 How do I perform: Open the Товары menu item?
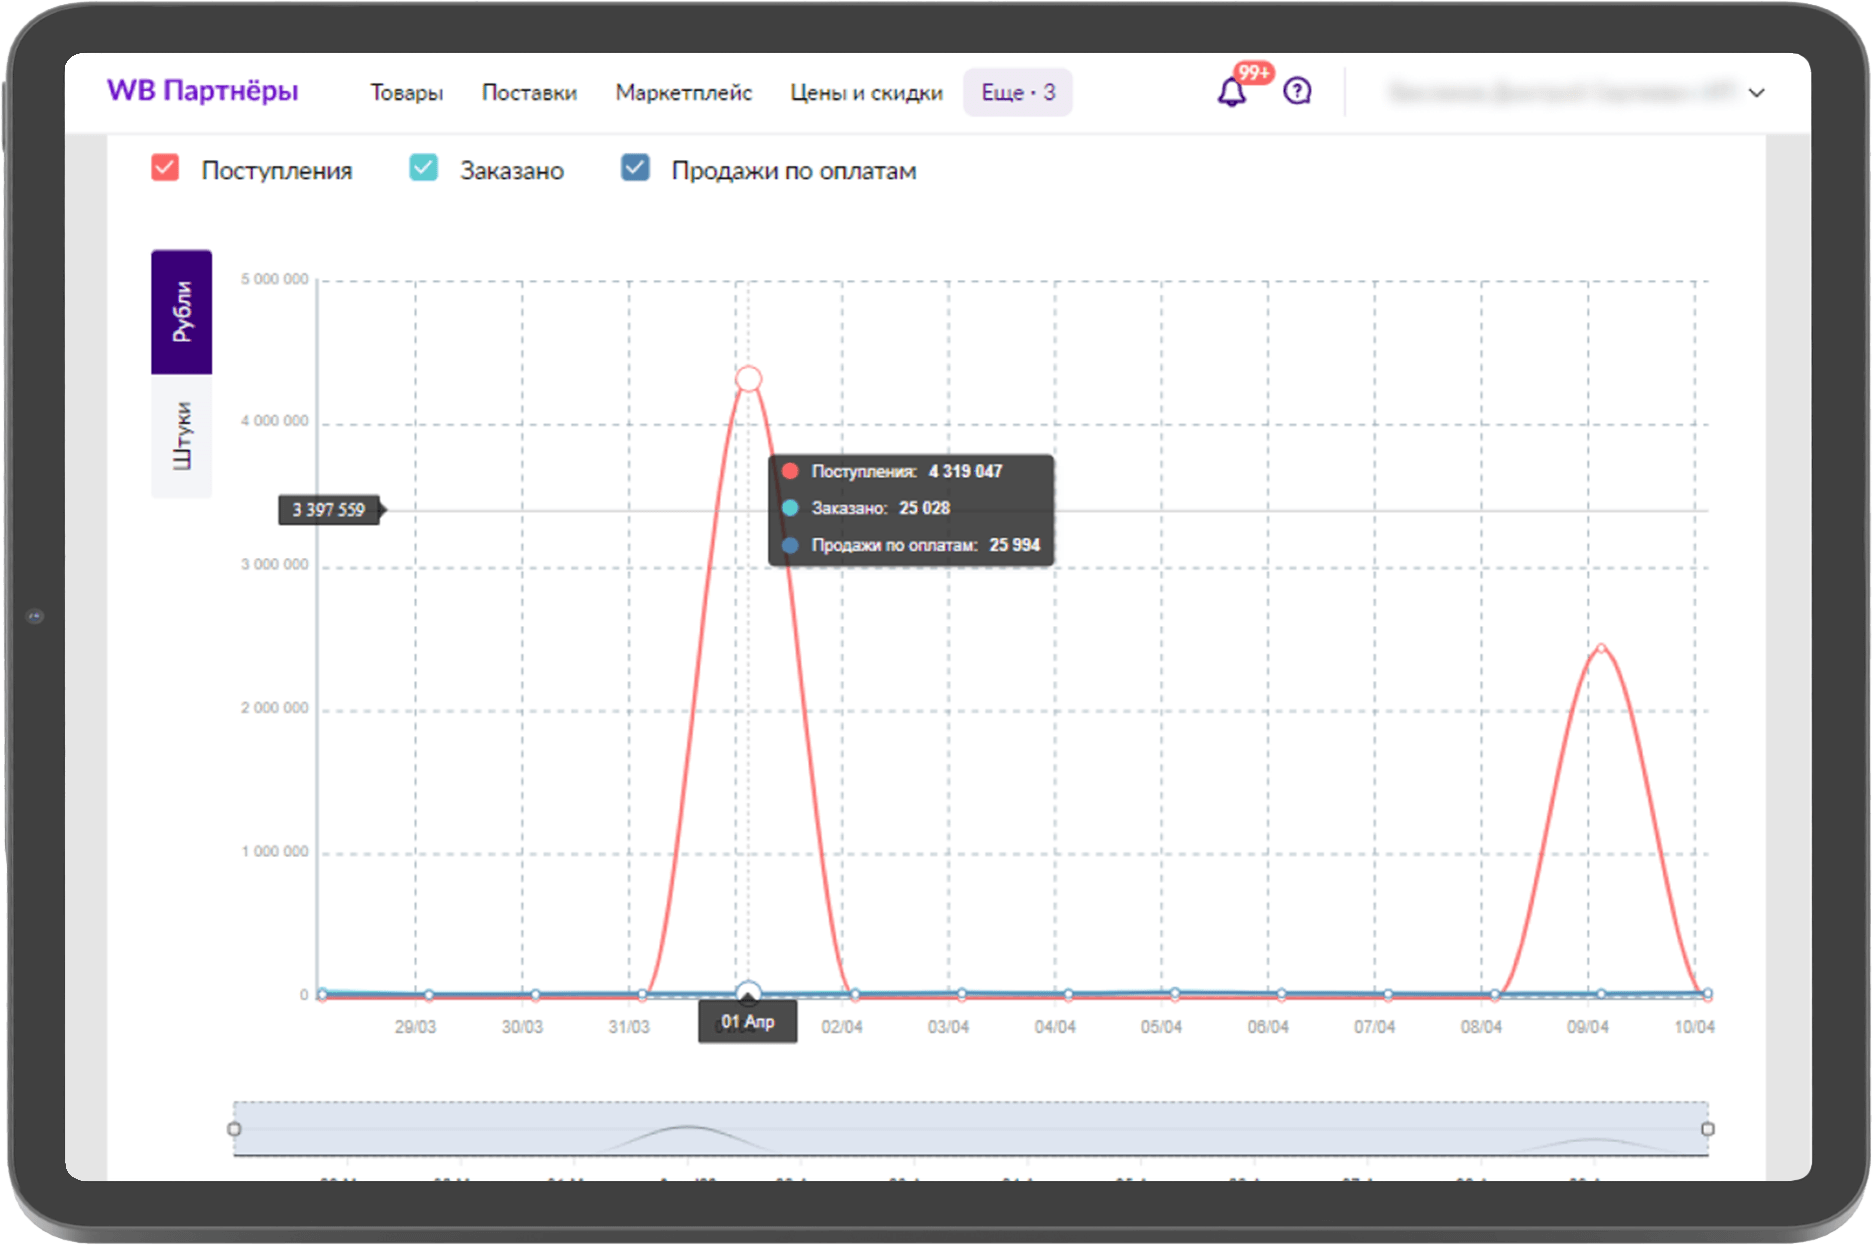point(406,93)
